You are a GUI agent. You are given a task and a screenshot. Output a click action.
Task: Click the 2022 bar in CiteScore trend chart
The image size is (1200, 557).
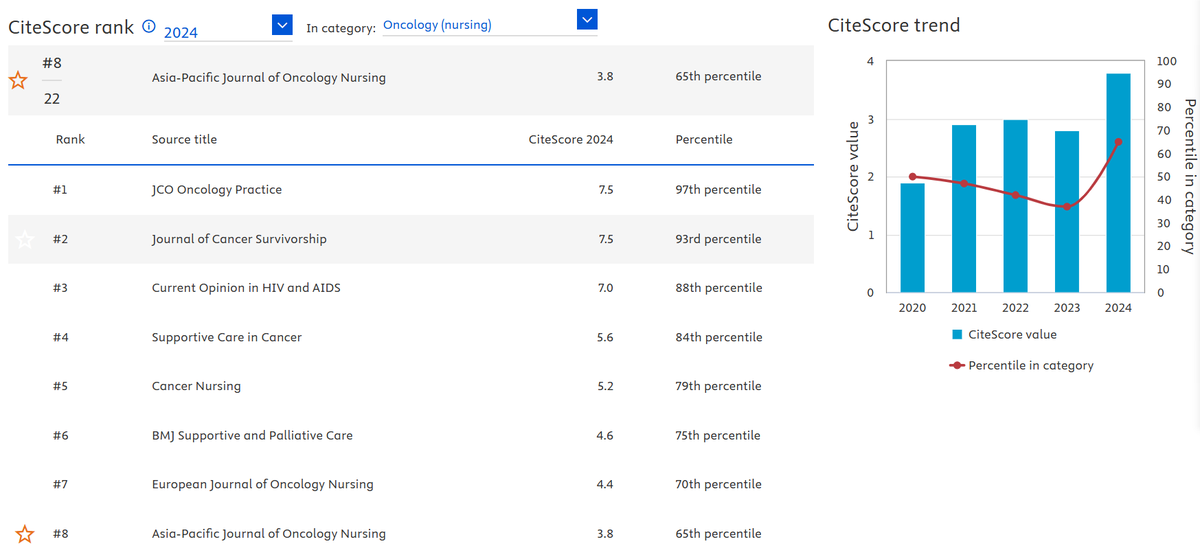tap(1015, 206)
